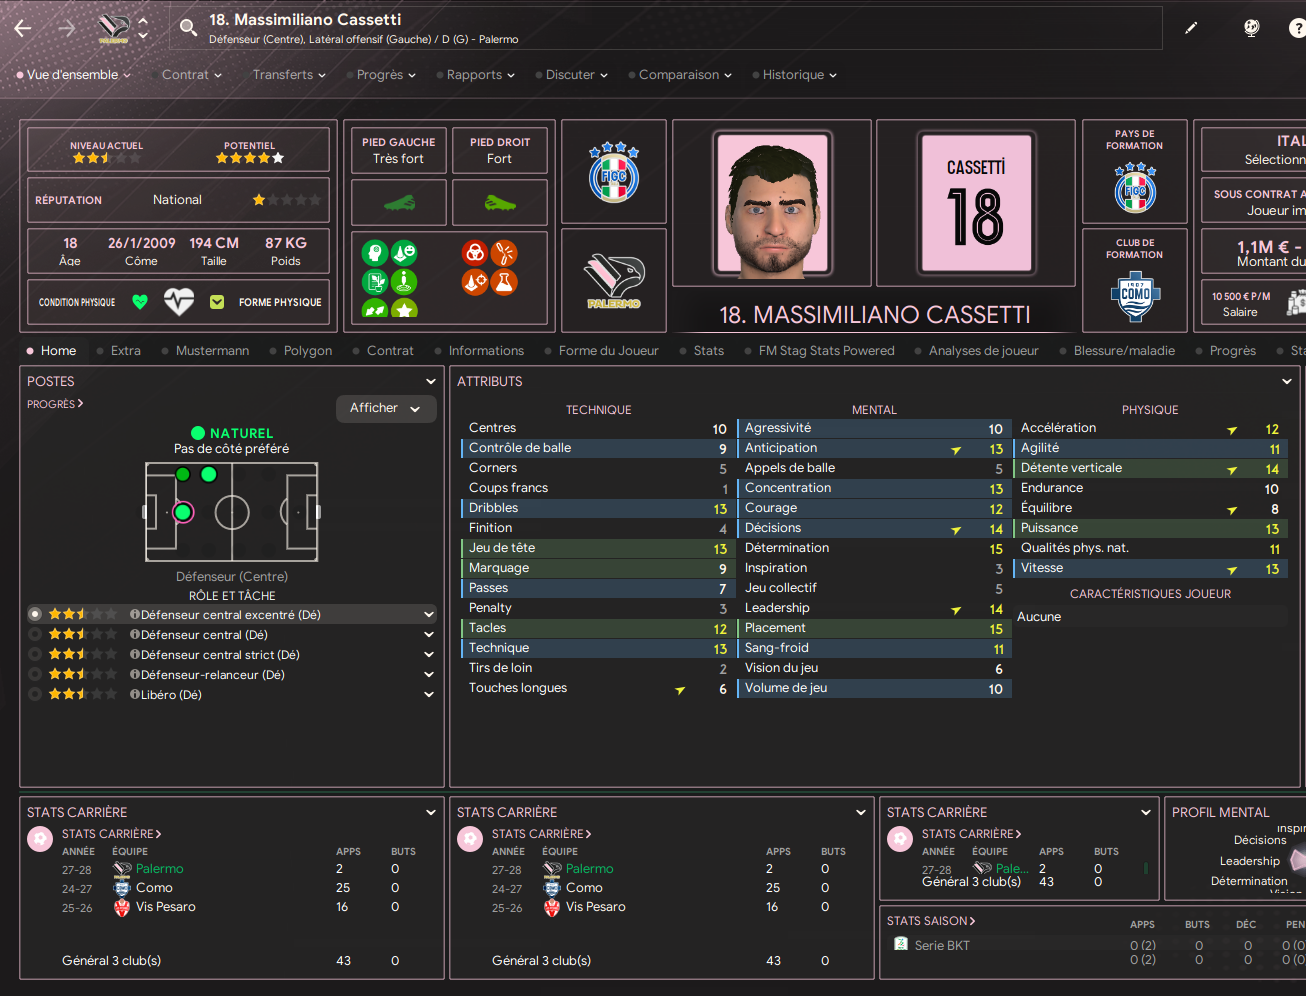Click the potential star rating
The image size is (1306, 996).
coord(250,158)
